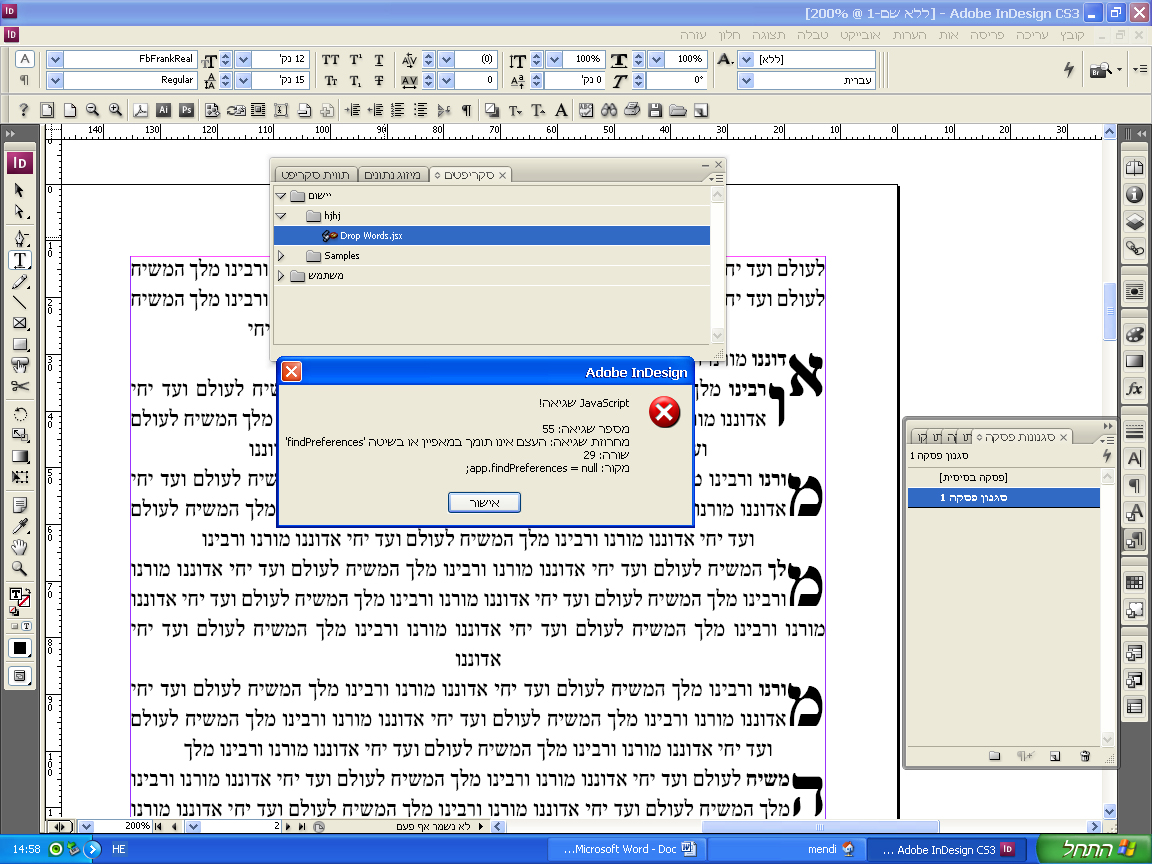Select the Eyedropper tool

(20, 526)
